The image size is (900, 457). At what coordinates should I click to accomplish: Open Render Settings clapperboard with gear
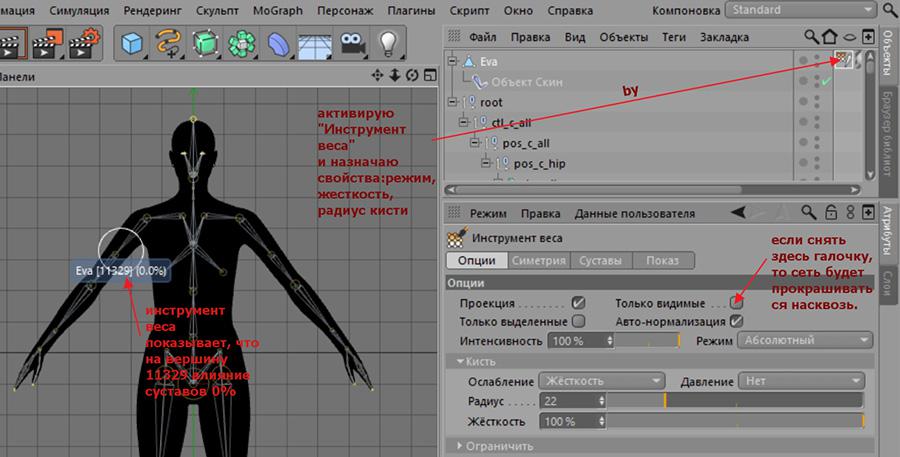tap(84, 44)
